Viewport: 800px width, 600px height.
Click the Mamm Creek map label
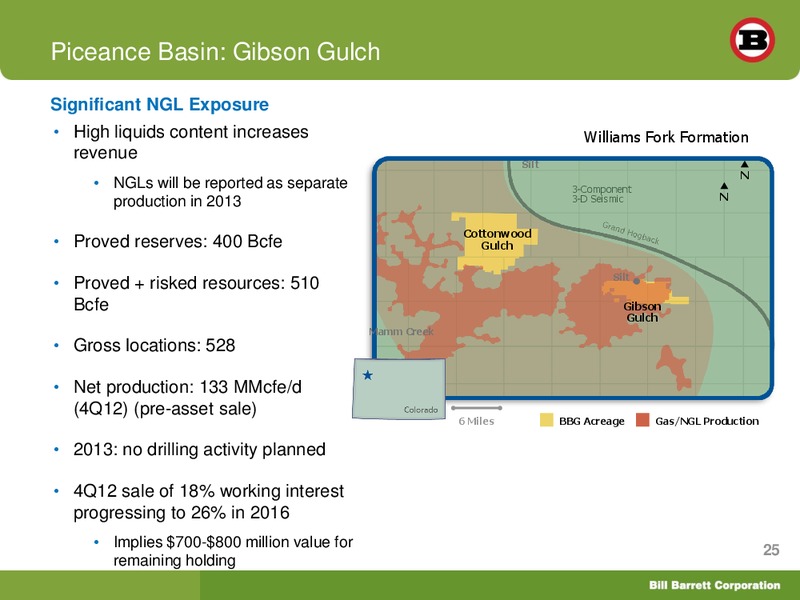401,332
